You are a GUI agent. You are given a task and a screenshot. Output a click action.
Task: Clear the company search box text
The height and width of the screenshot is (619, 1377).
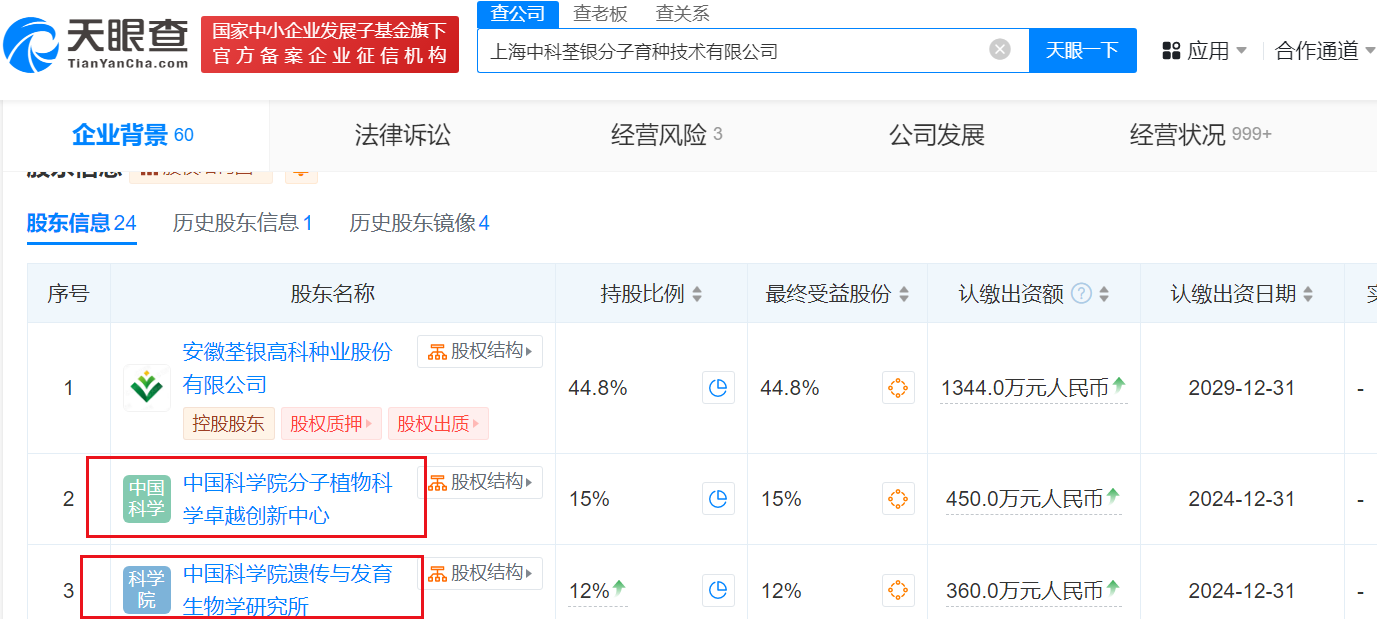[1000, 50]
